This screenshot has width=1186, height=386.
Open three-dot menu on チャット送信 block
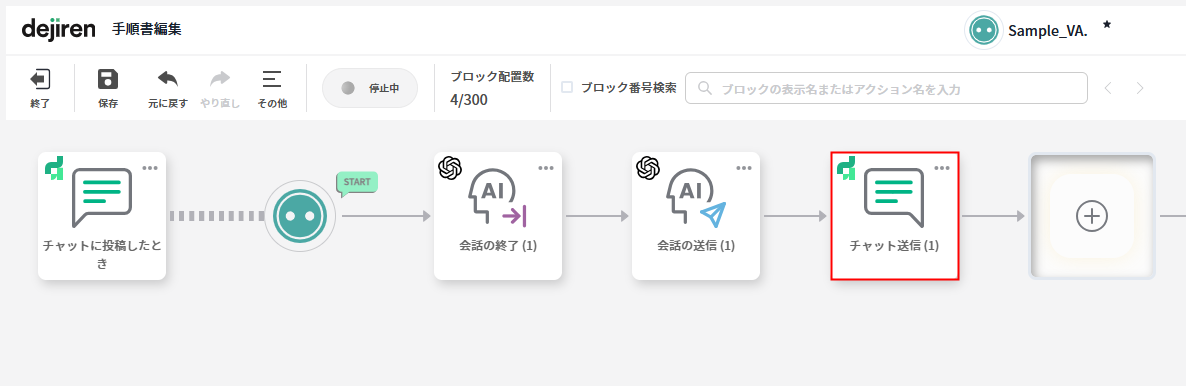pos(942,168)
